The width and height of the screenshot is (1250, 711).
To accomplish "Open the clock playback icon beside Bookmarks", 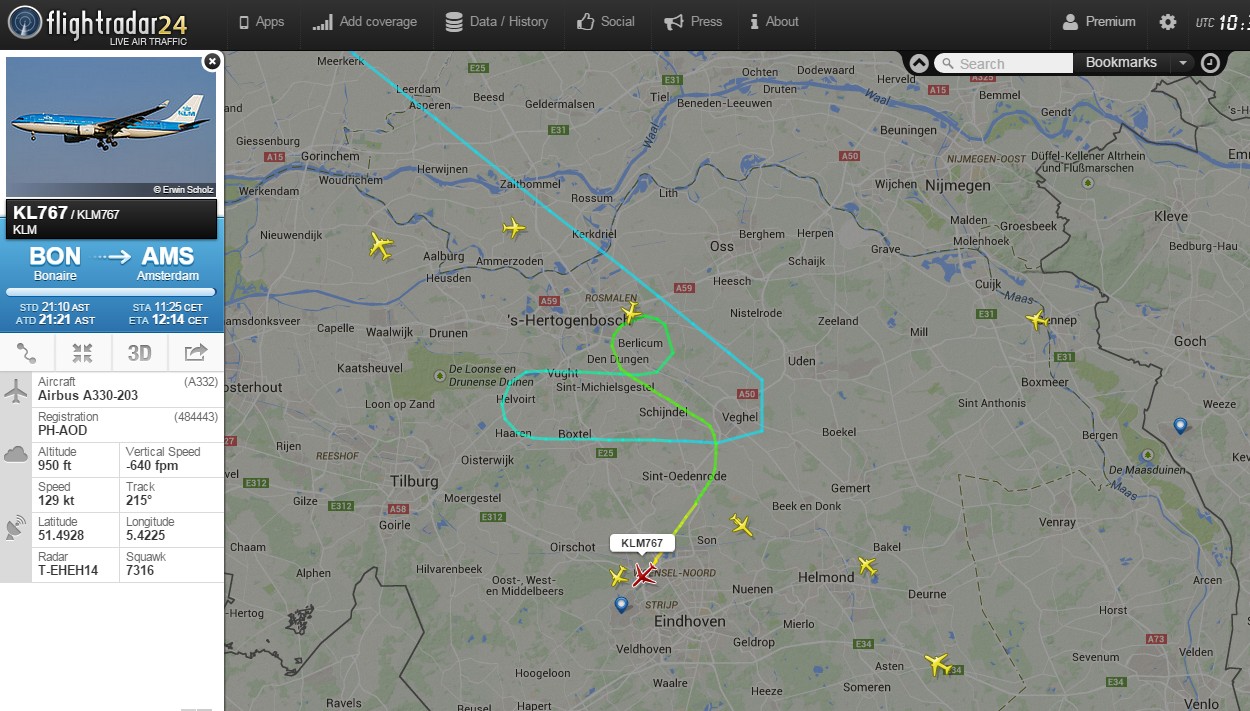I will pos(1210,63).
